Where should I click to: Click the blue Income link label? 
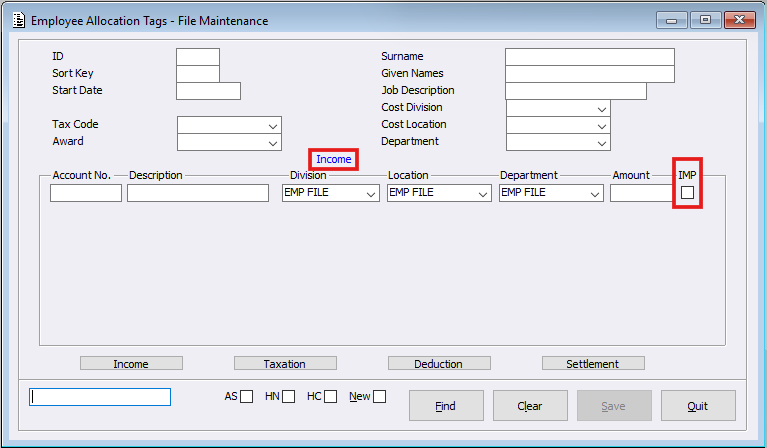pos(334,160)
